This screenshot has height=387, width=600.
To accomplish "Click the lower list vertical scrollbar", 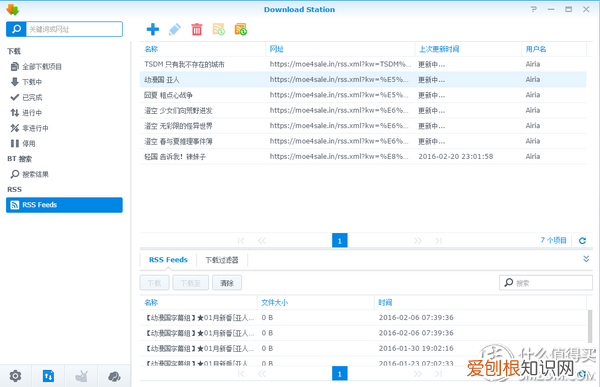I will (x=590, y=326).
